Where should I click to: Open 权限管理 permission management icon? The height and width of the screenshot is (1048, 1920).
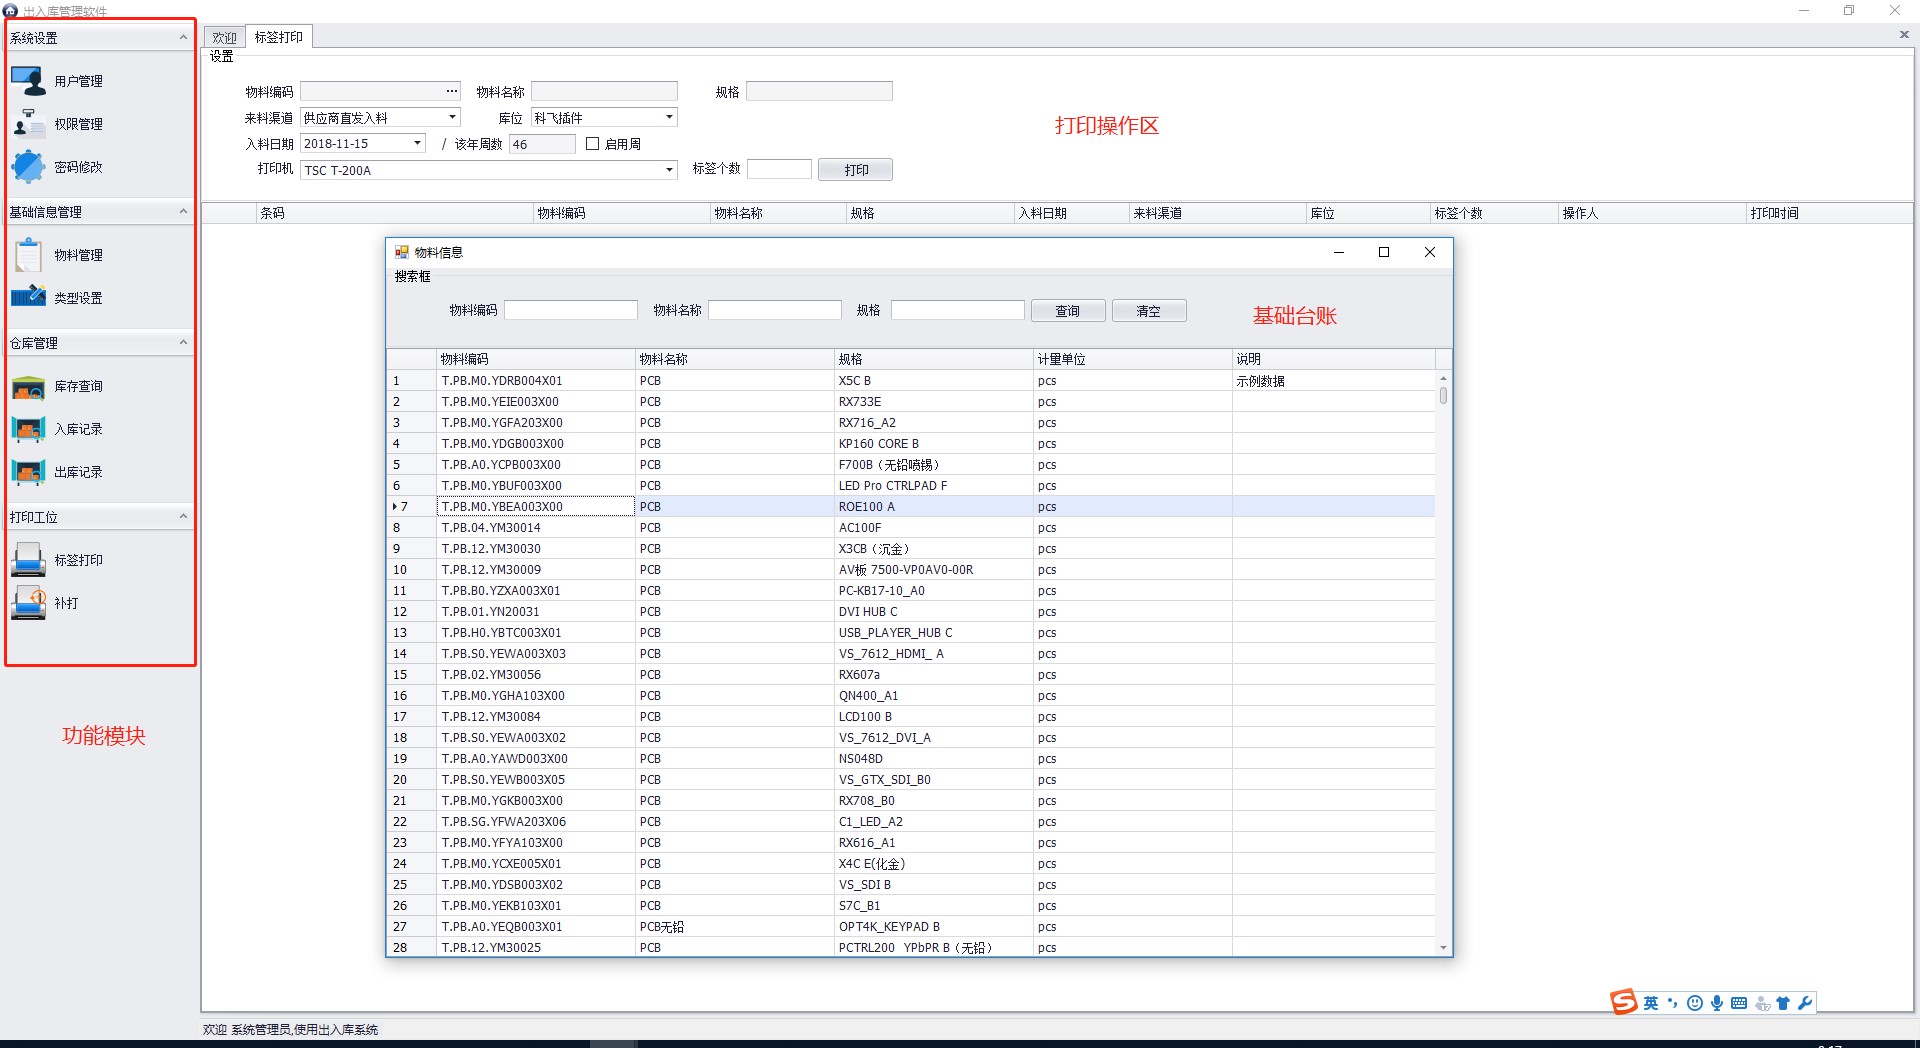(x=28, y=124)
